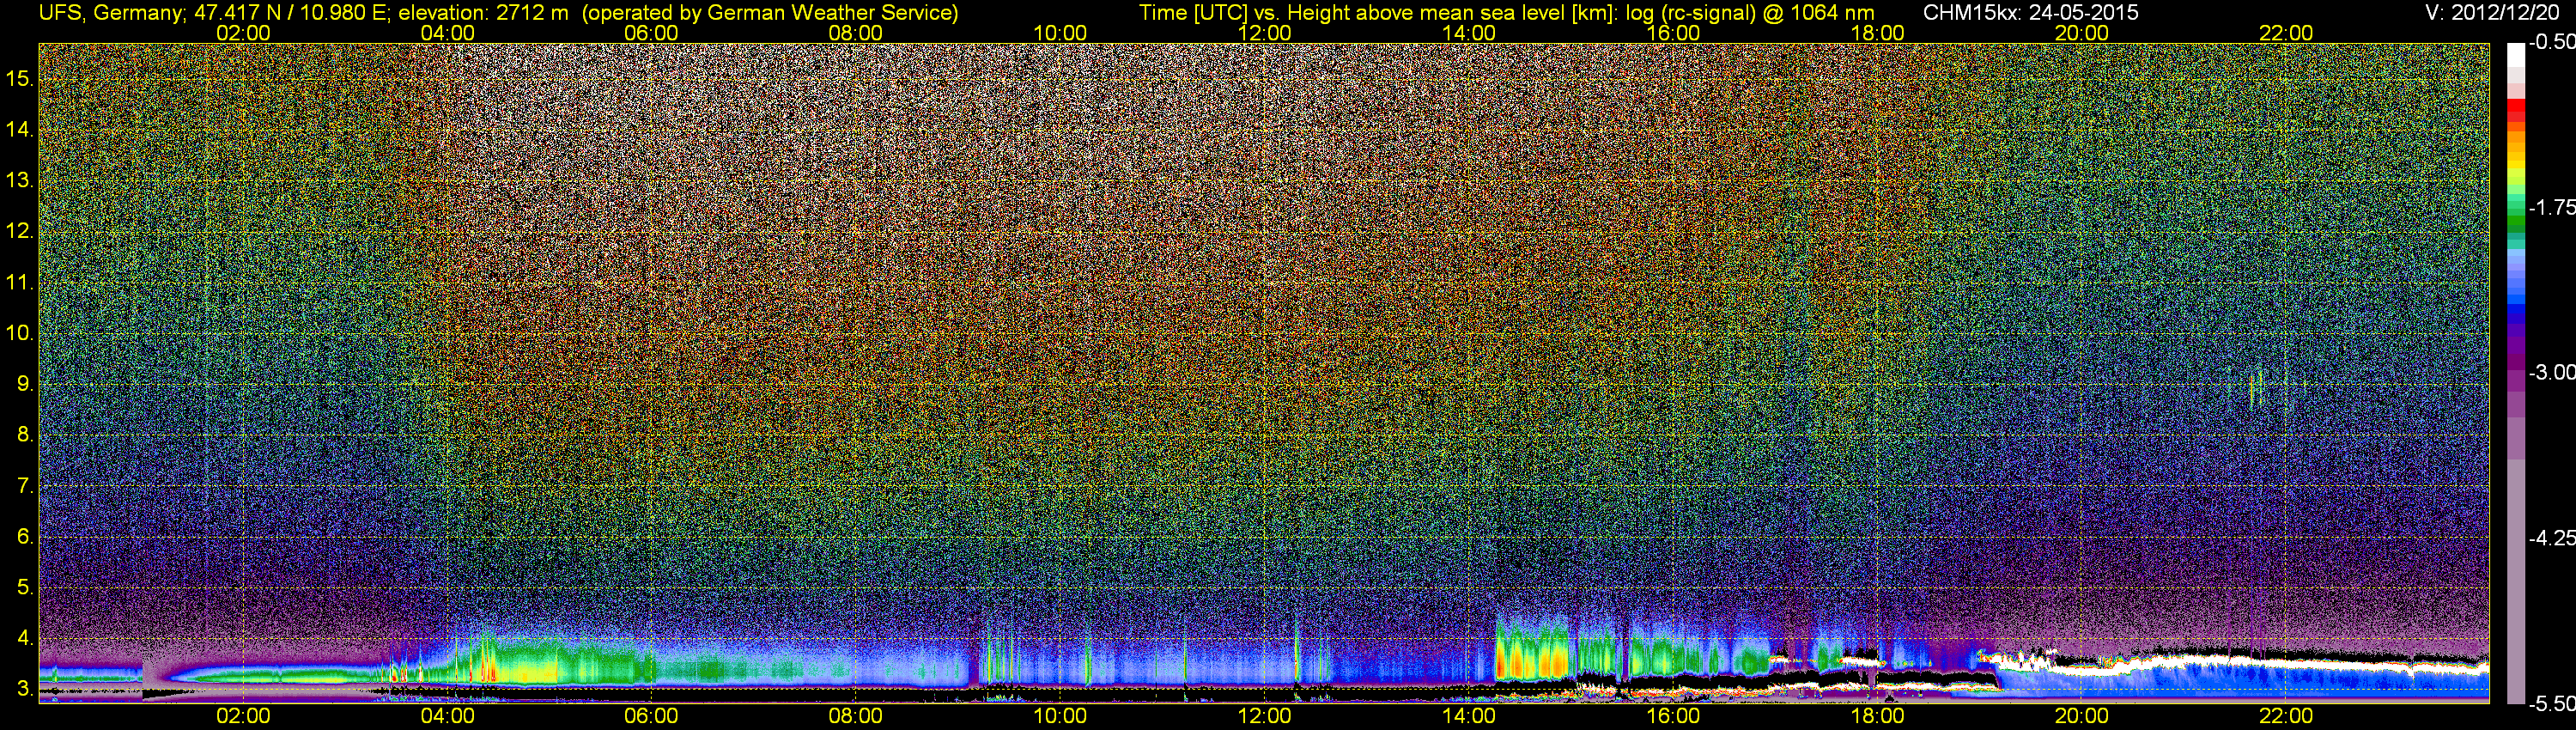Click the station text "UFS, Germany; 47.417 N / 10.980 E"
This screenshot has width=2576, height=730.
(213, 12)
